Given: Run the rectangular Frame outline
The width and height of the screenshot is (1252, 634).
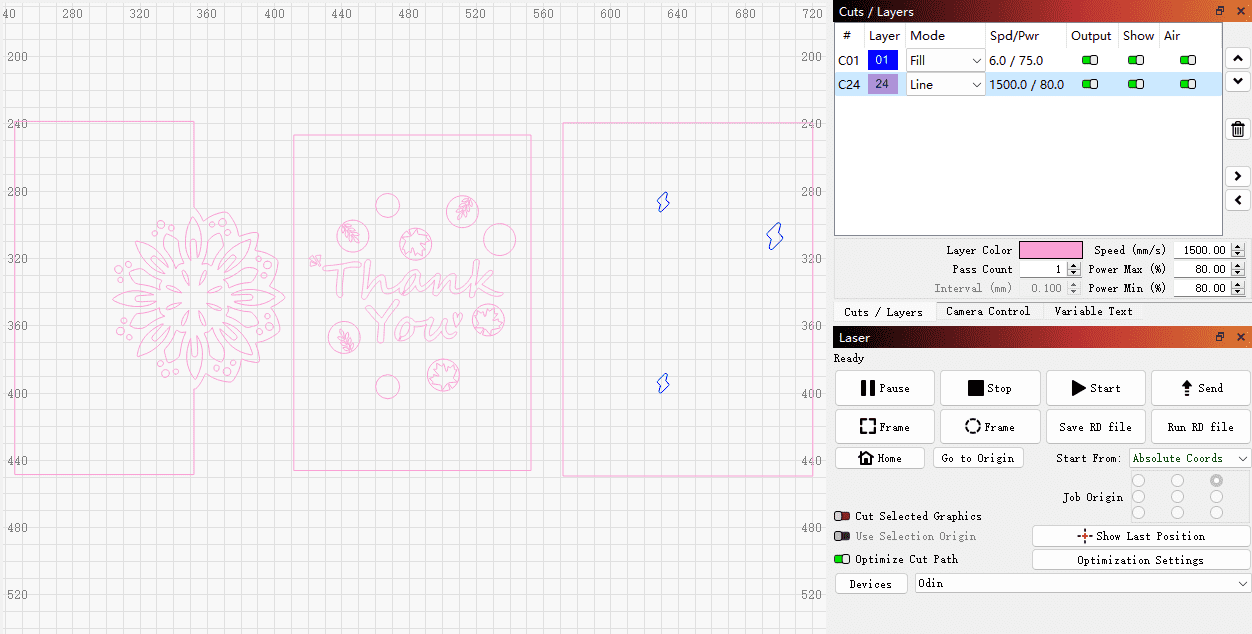Looking at the screenshot, I should coord(885,427).
